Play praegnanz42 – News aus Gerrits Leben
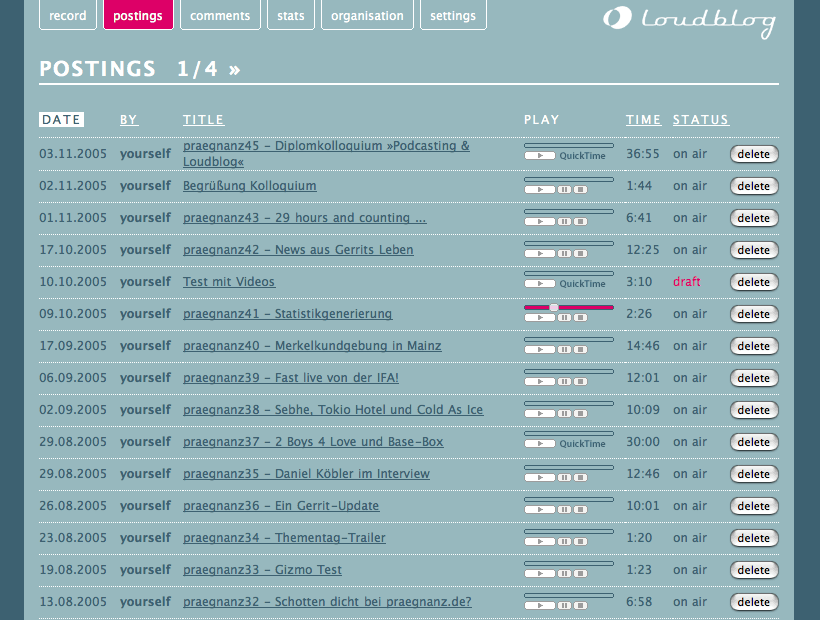Image resolution: width=820 pixels, height=620 pixels. click(x=540, y=254)
